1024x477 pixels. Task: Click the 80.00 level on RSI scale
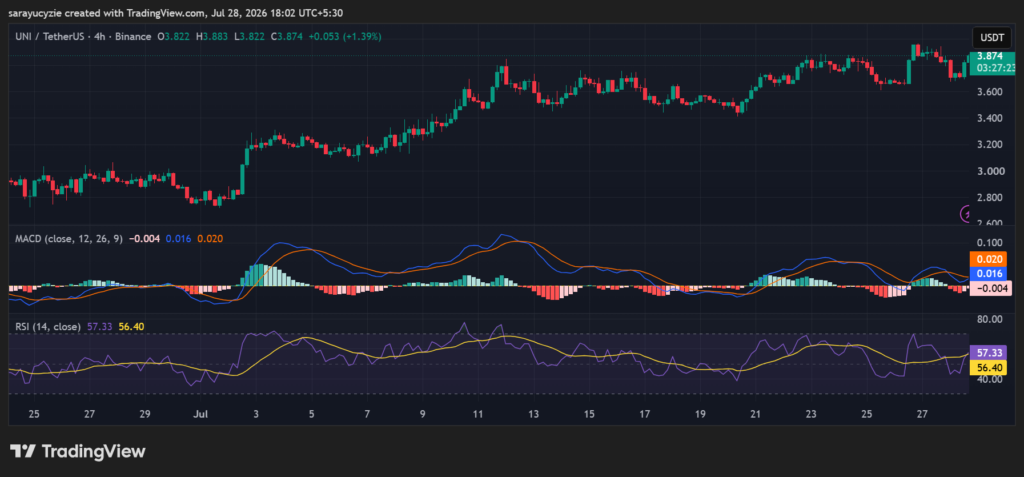pyautogui.click(x=988, y=319)
